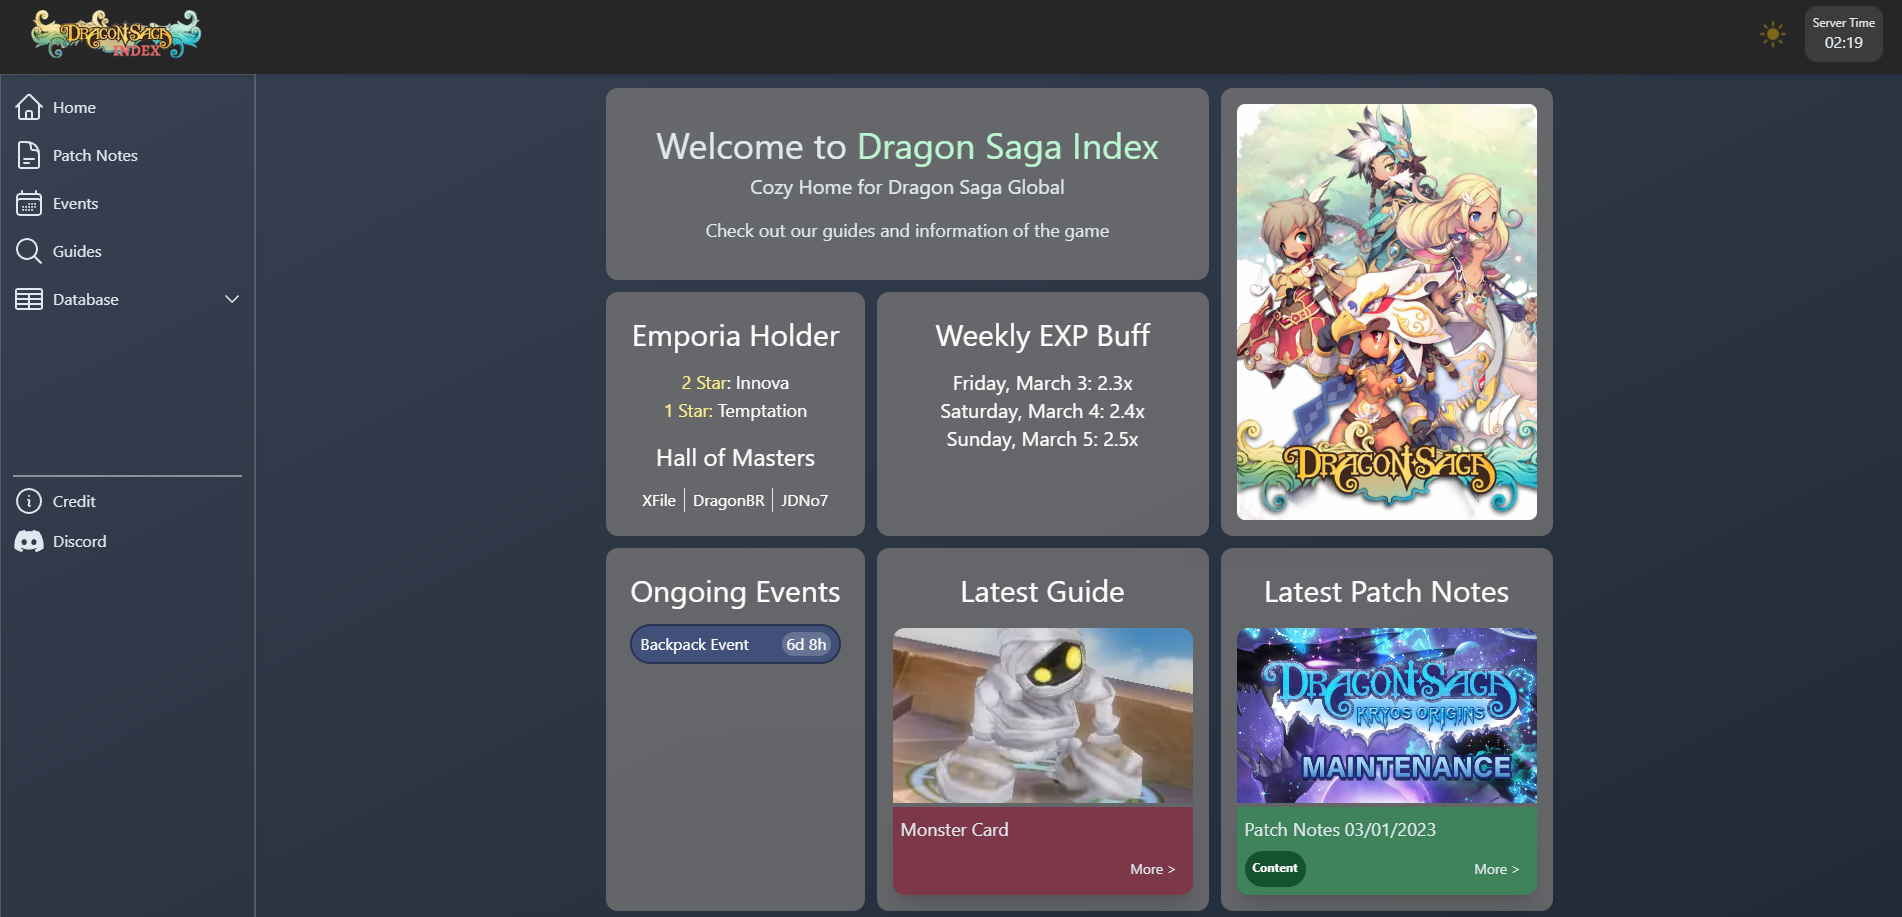The height and width of the screenshot is (917, 1902).
Task: Click the Weekly EXP Buff heading
Action: [x=1042, y=336]
